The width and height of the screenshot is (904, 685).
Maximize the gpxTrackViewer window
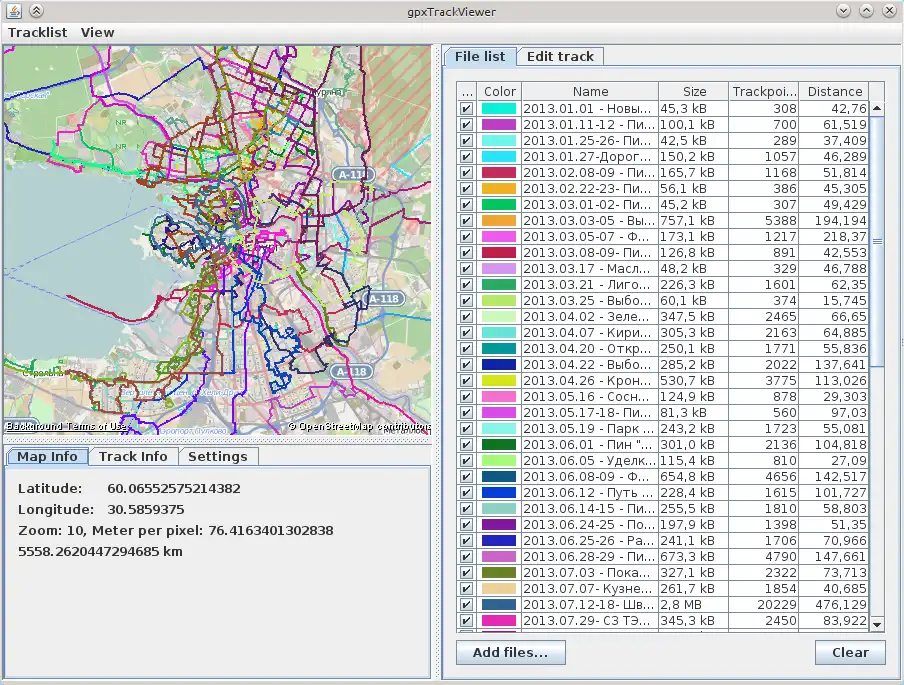click(x=866, y=10)
